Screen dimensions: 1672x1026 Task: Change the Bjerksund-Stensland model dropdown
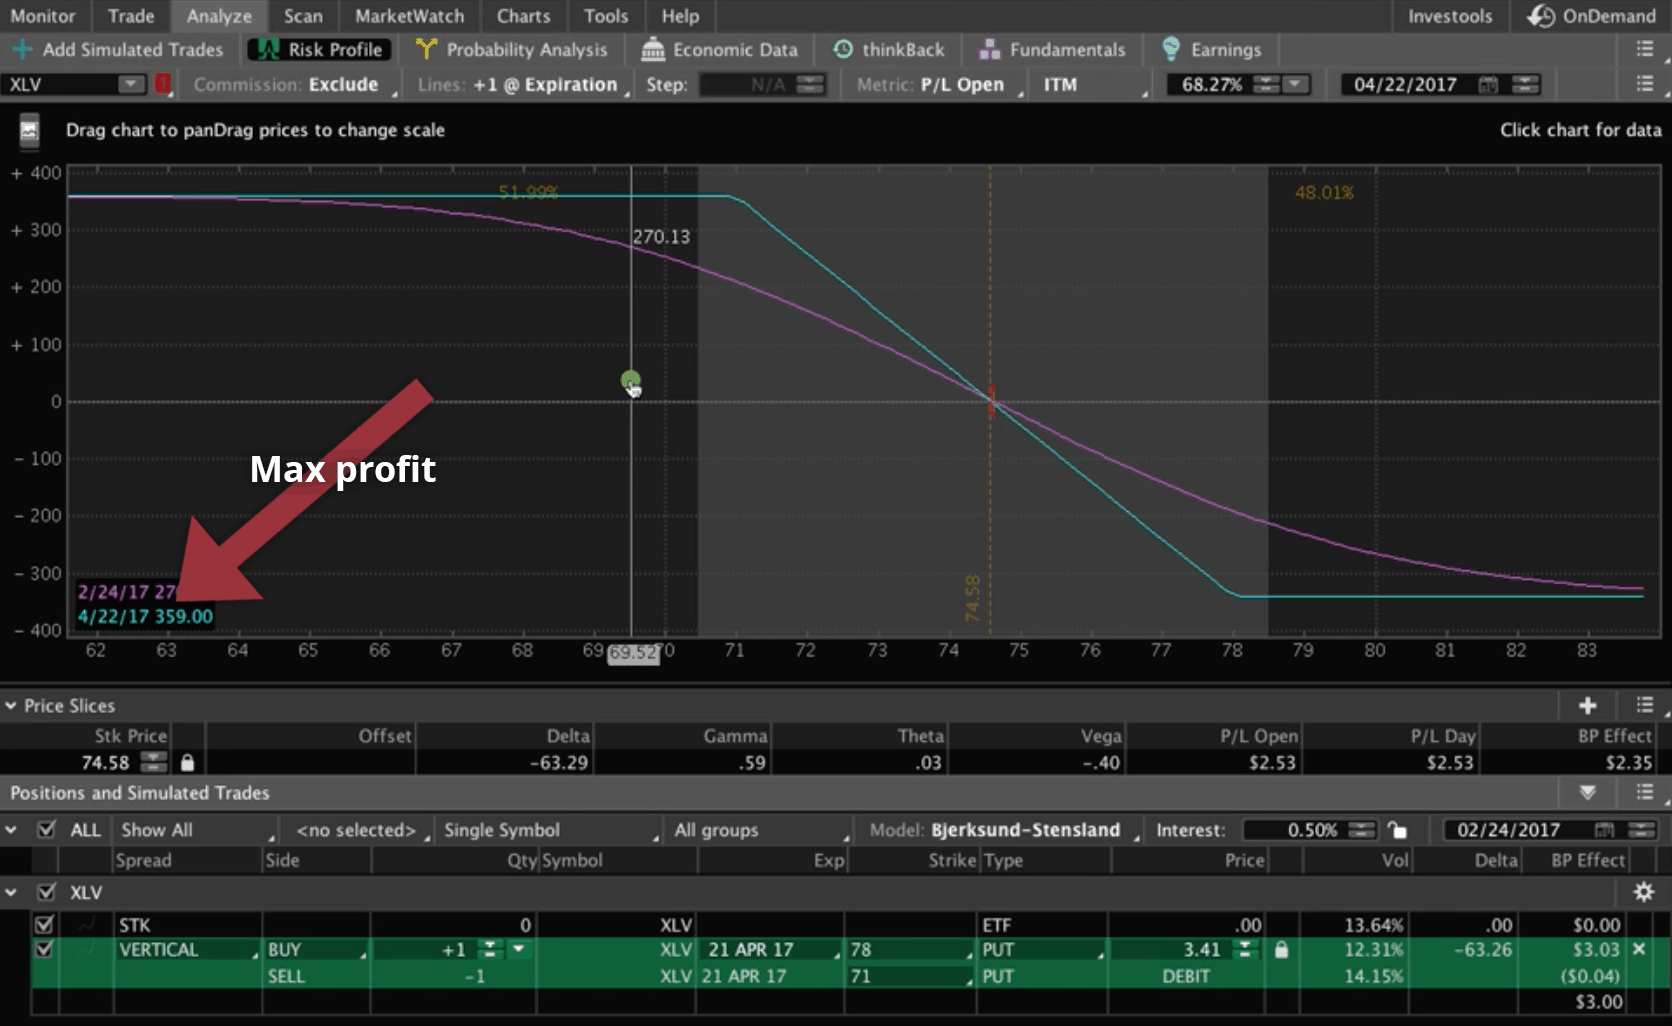coord(1032,830)
